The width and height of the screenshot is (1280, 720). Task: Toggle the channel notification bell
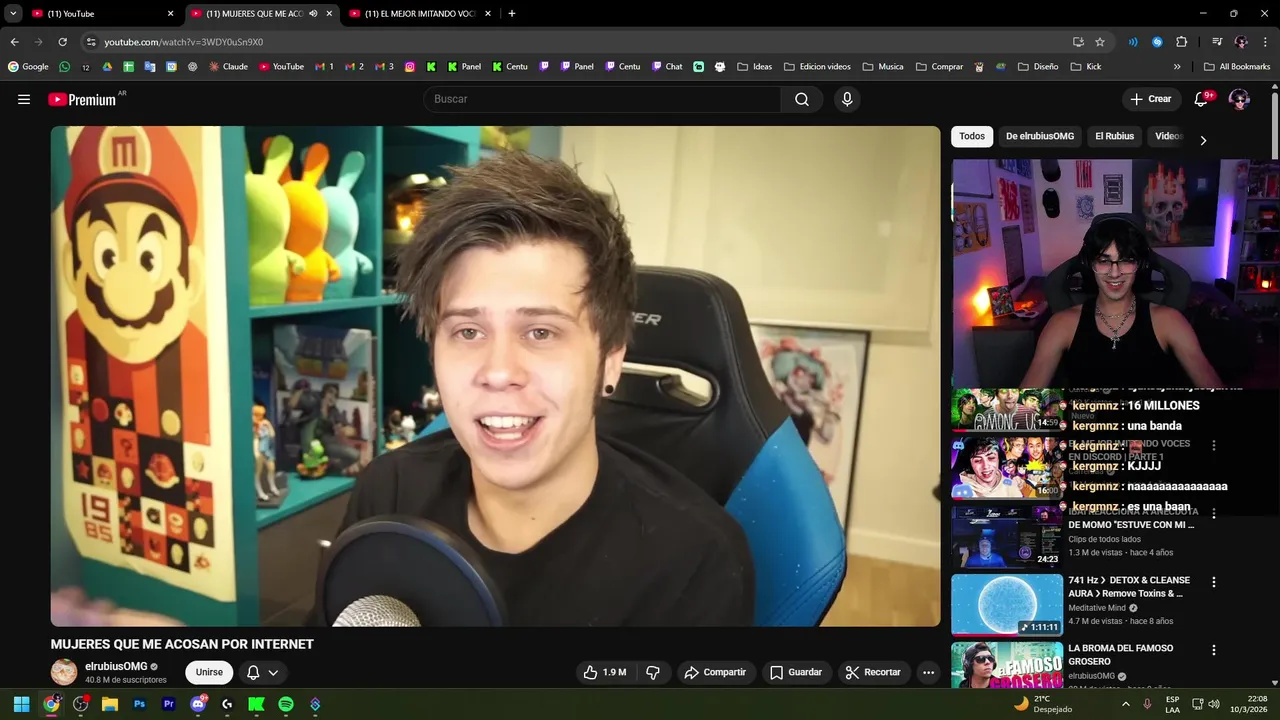262,672
